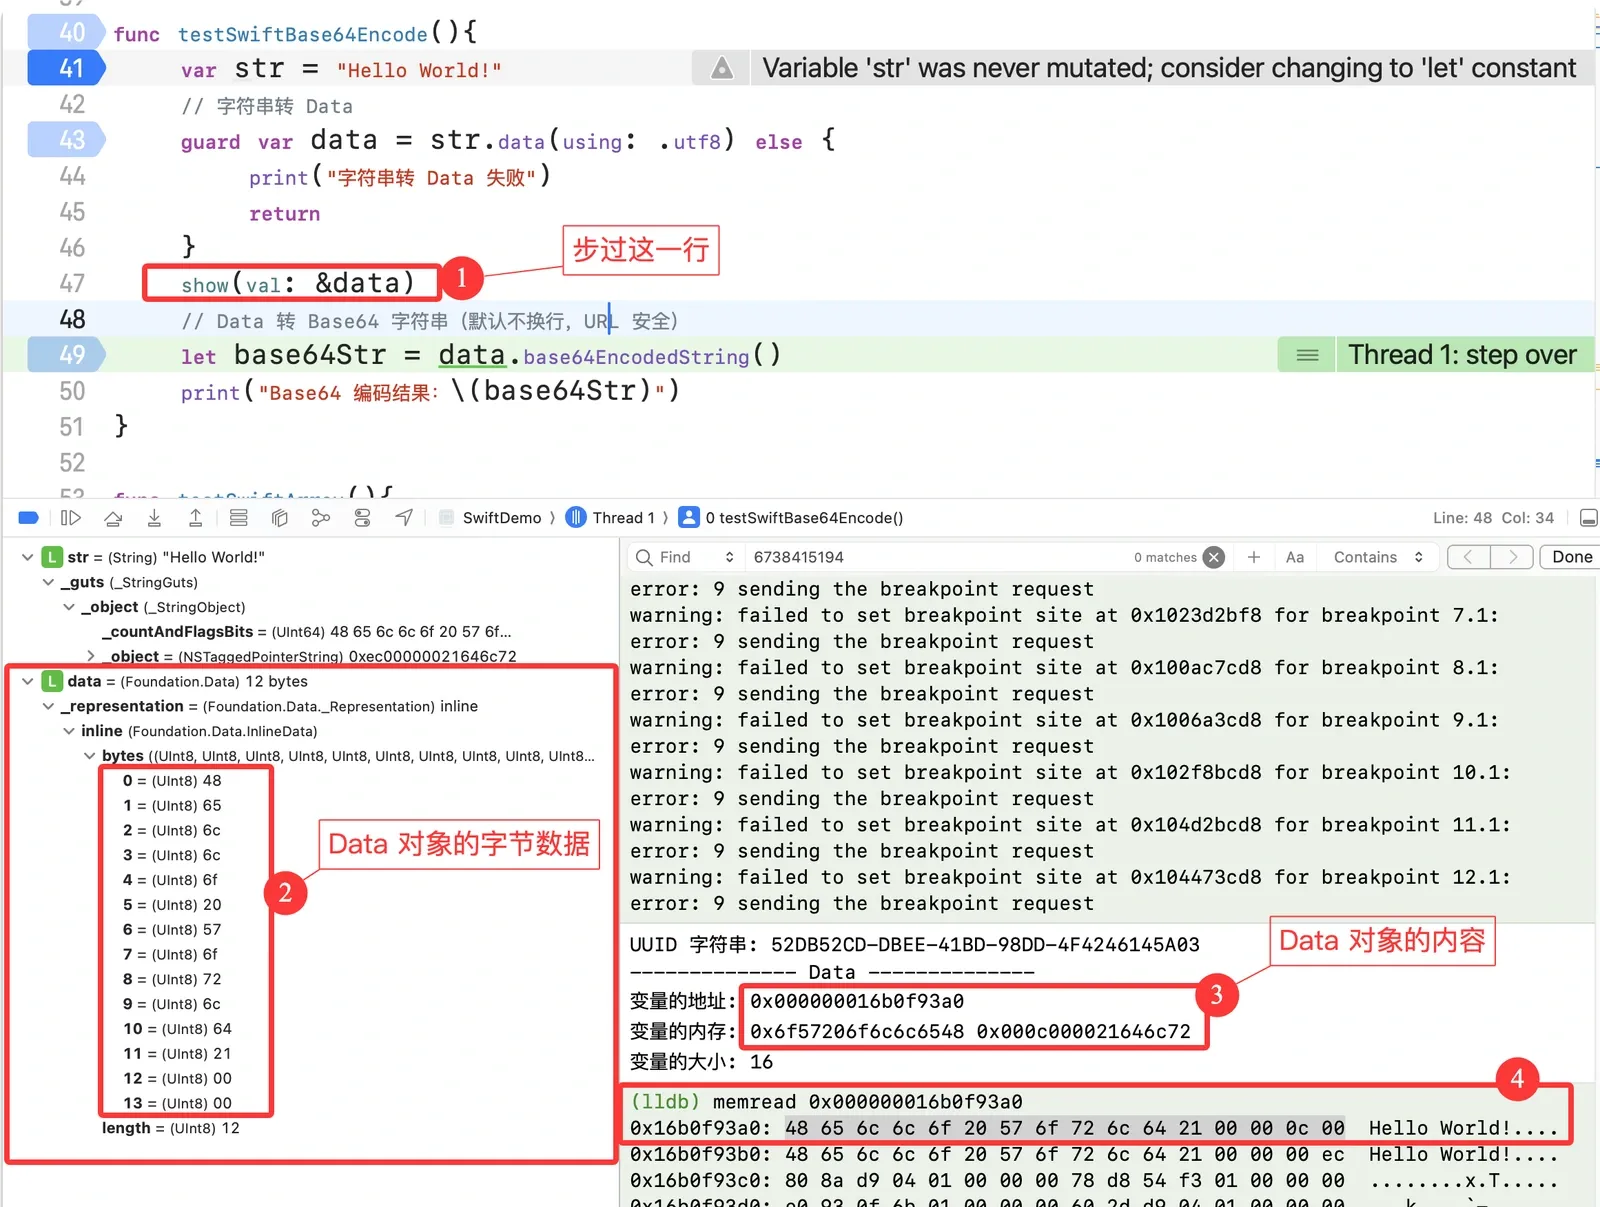
Task: Deactivate breakpoints with the blue breakpoint toggle
Action: [x=29, y=518]
